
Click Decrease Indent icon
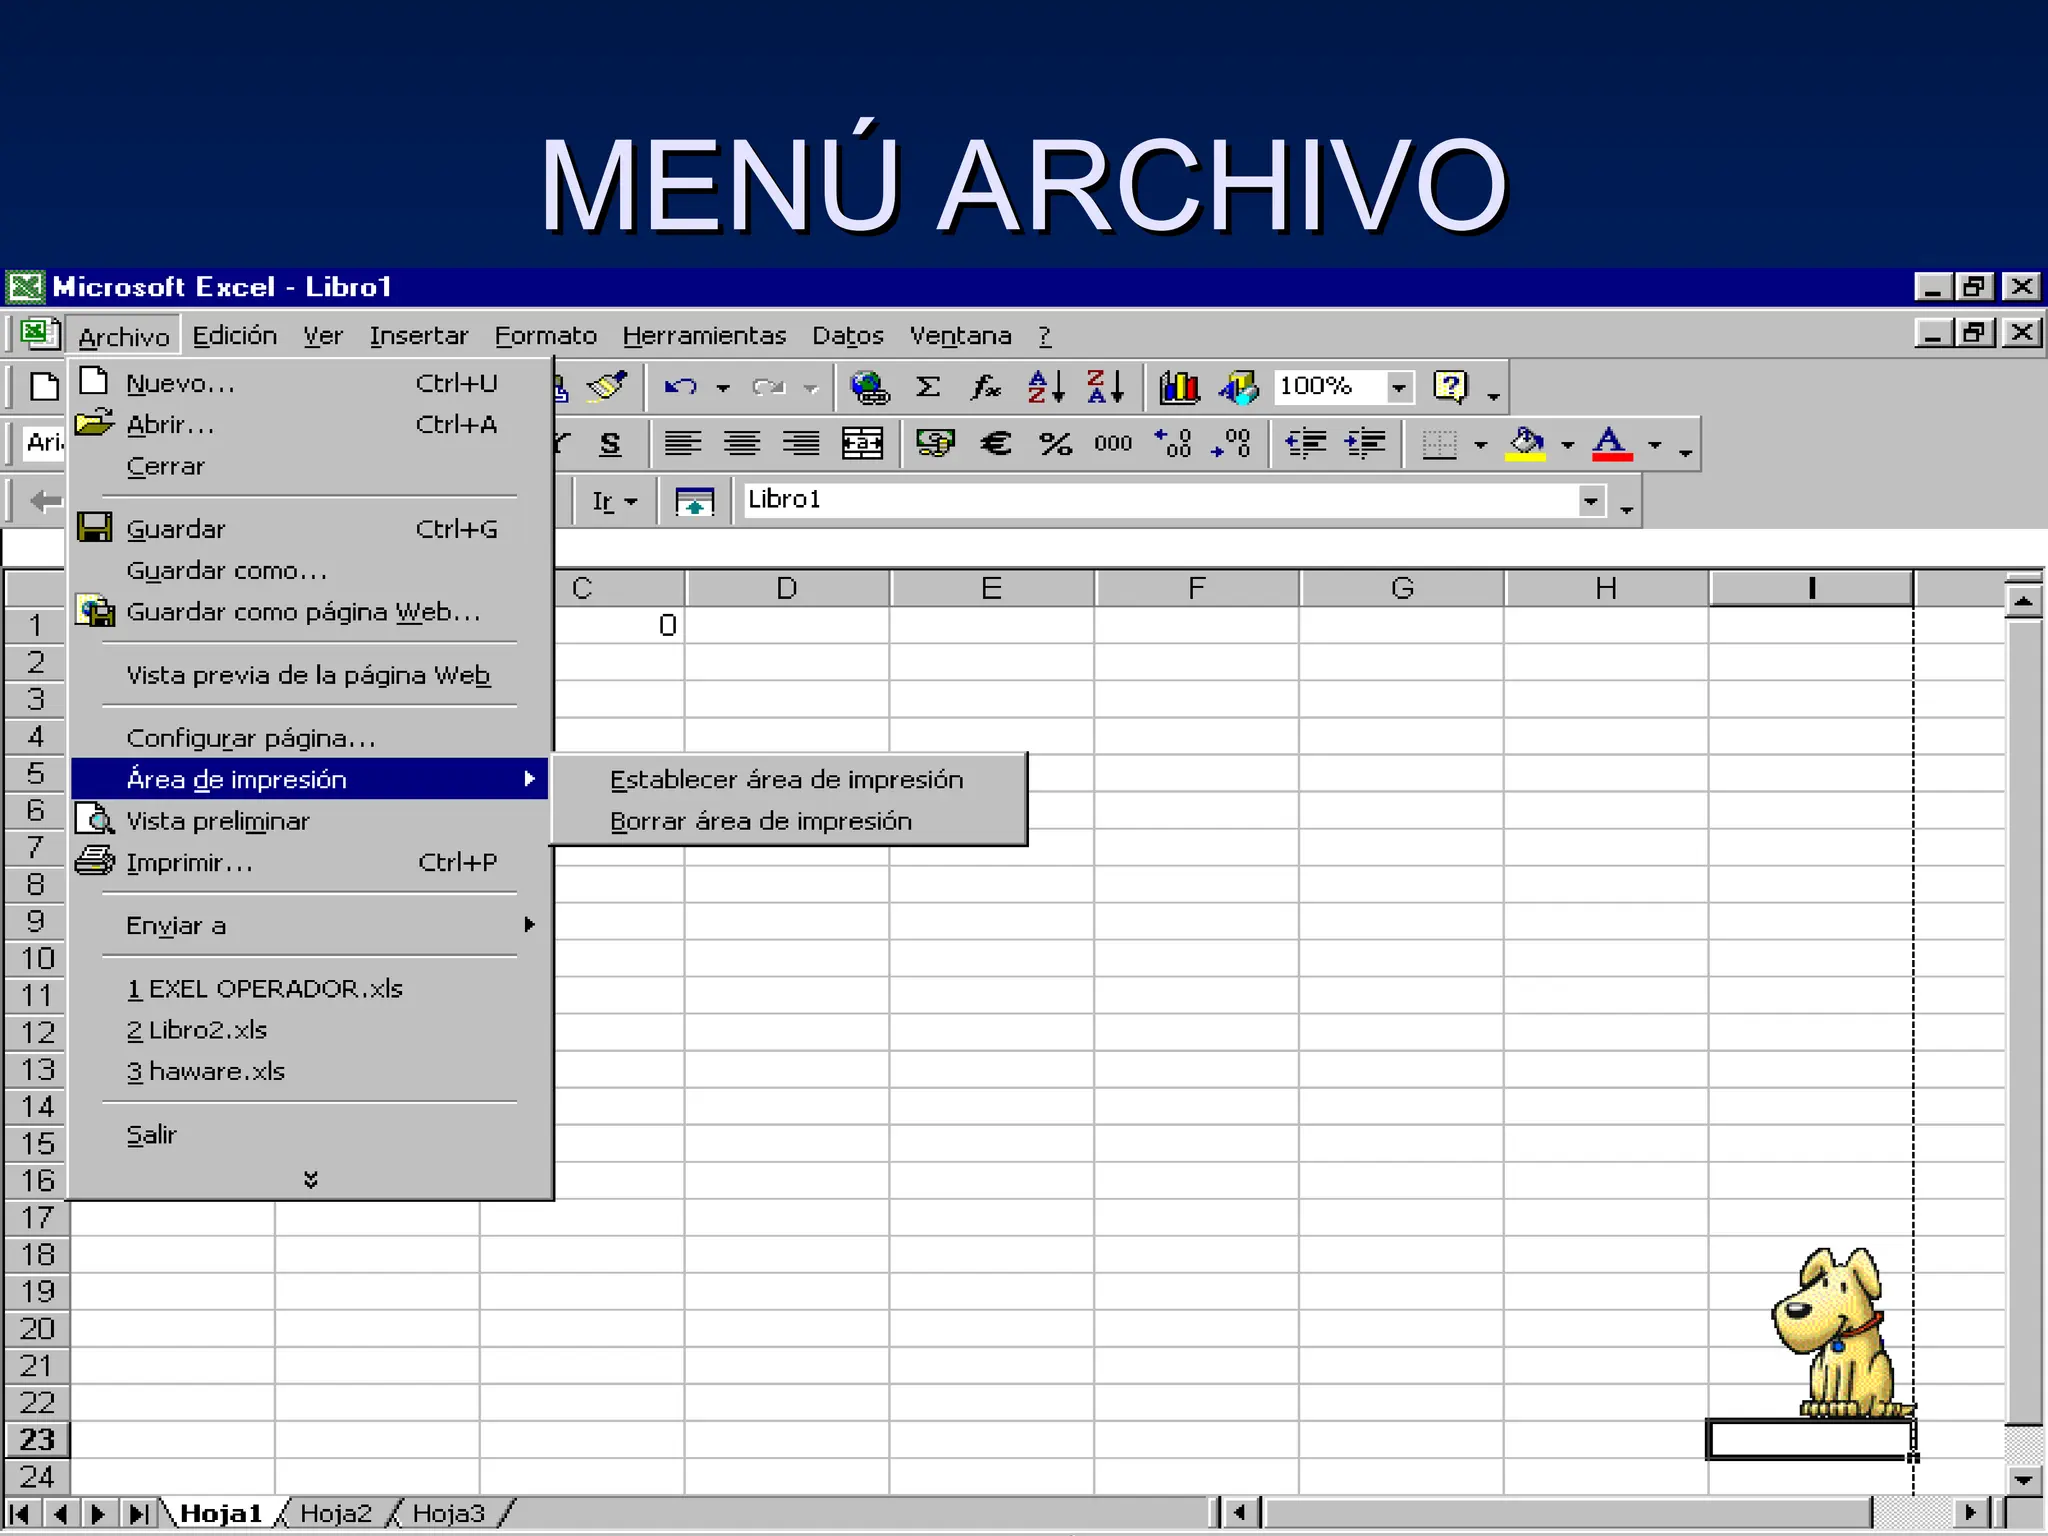[x=1306, y=444]
